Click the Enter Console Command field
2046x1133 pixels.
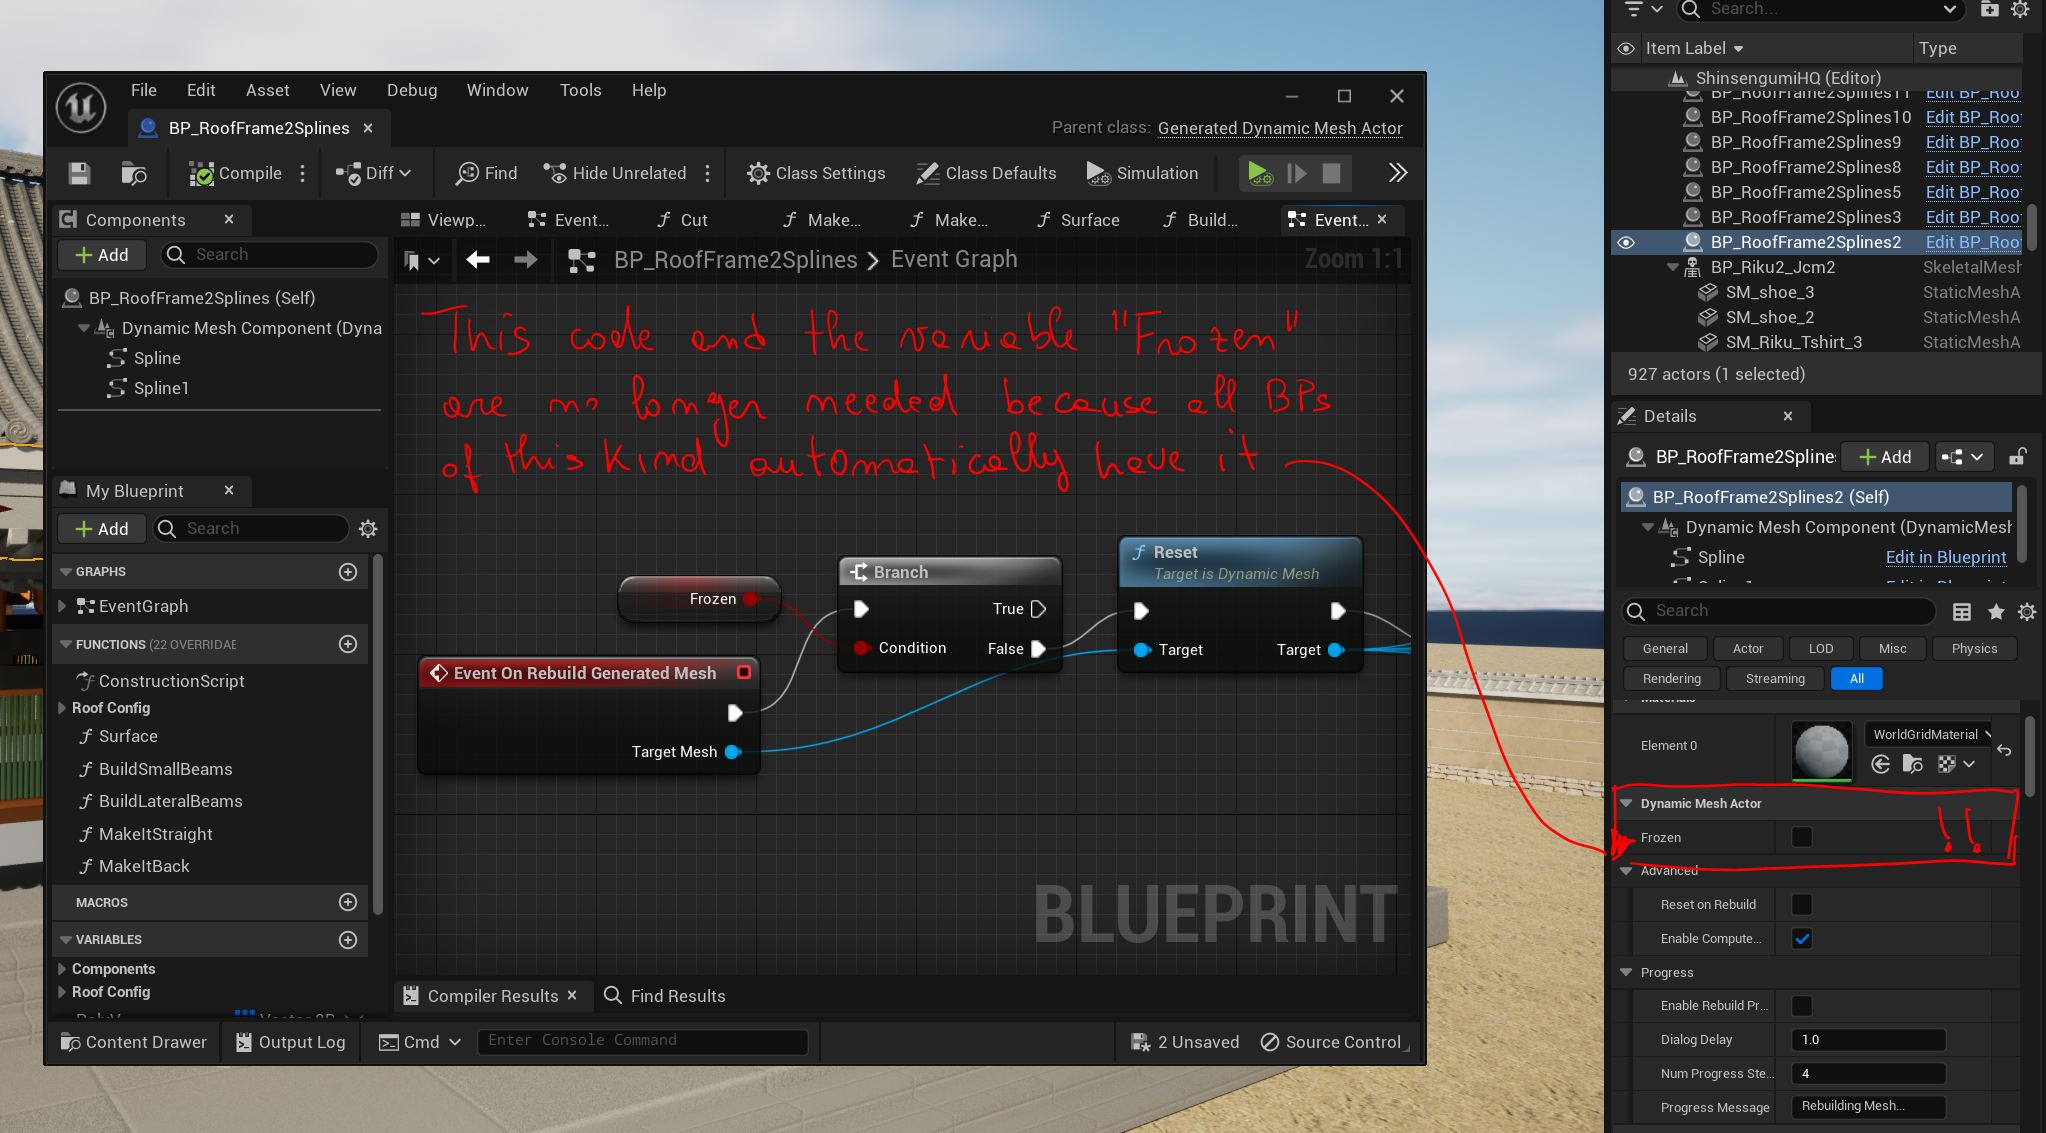point(641,1041)
